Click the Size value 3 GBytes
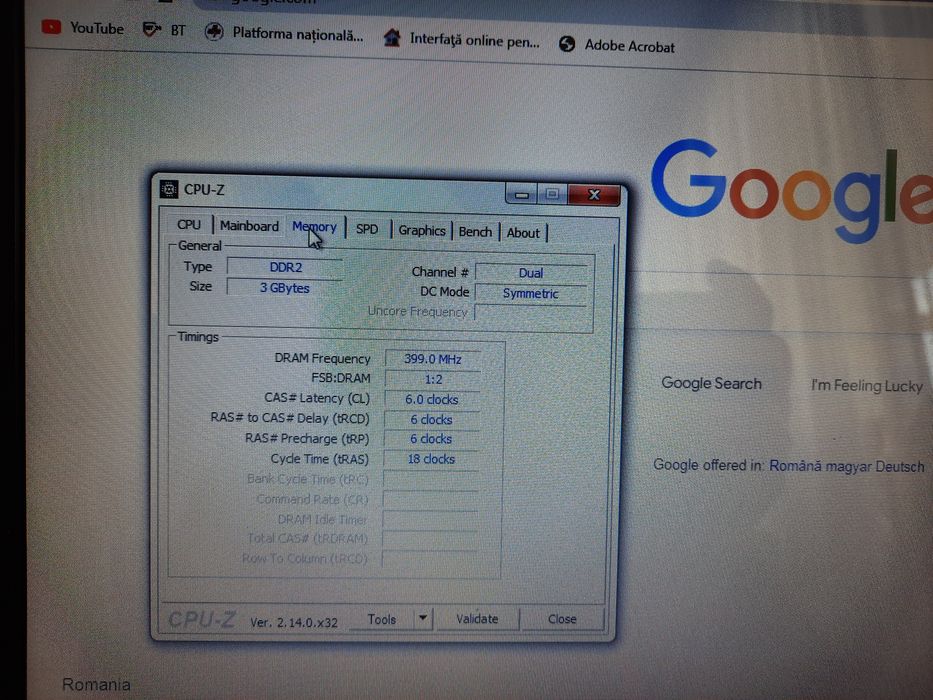 point(285,288)
